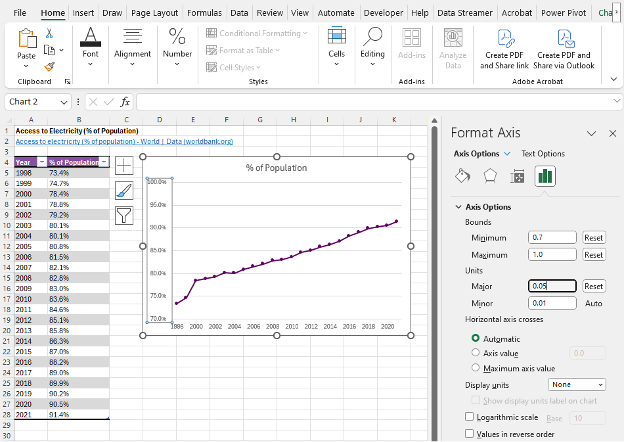Reset the Major unit
The width and height of the screenshot is (624, 442).
click(593, 286)
